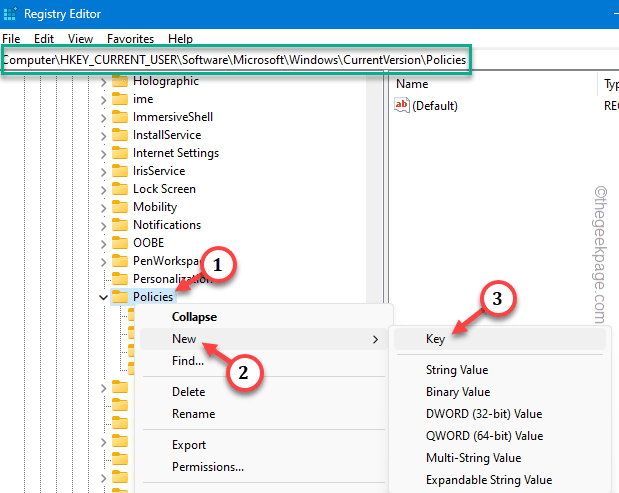Image resolution: width=619 pixels, height=493 pixels.
Task: Open the Favorites menu
Action: click(130, 39)
